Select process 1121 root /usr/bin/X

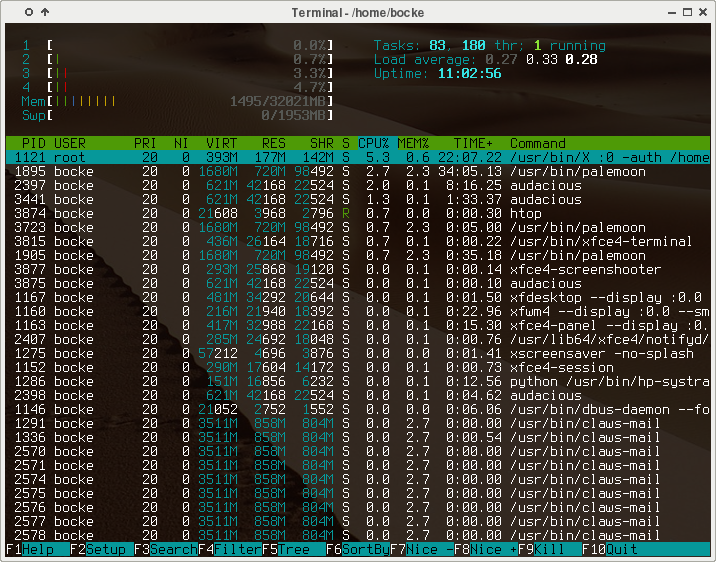pyautogui.click(x=358, y=158)
